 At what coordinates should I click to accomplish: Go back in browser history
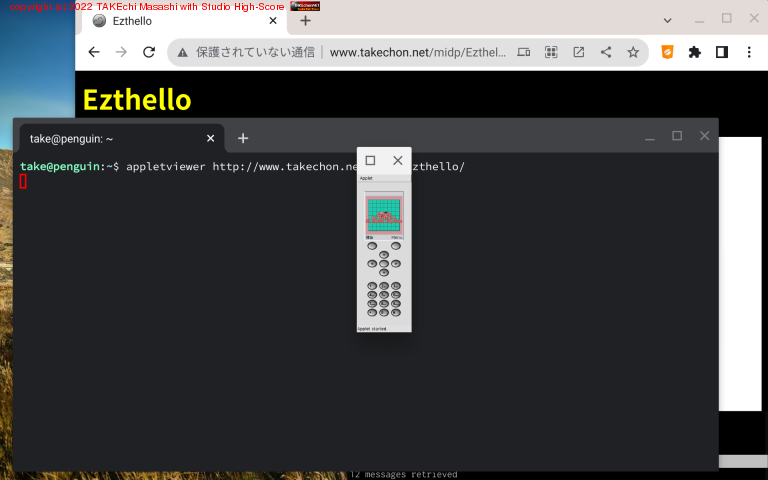pos(94,53)
